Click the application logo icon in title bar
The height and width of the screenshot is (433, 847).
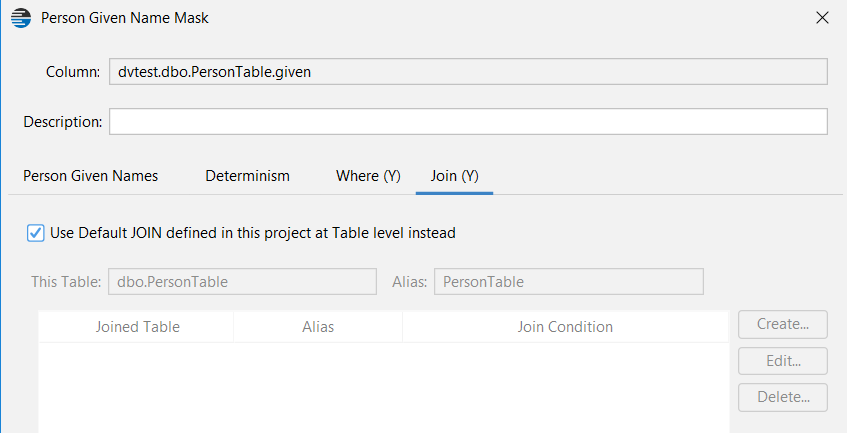tap(21, 18)
